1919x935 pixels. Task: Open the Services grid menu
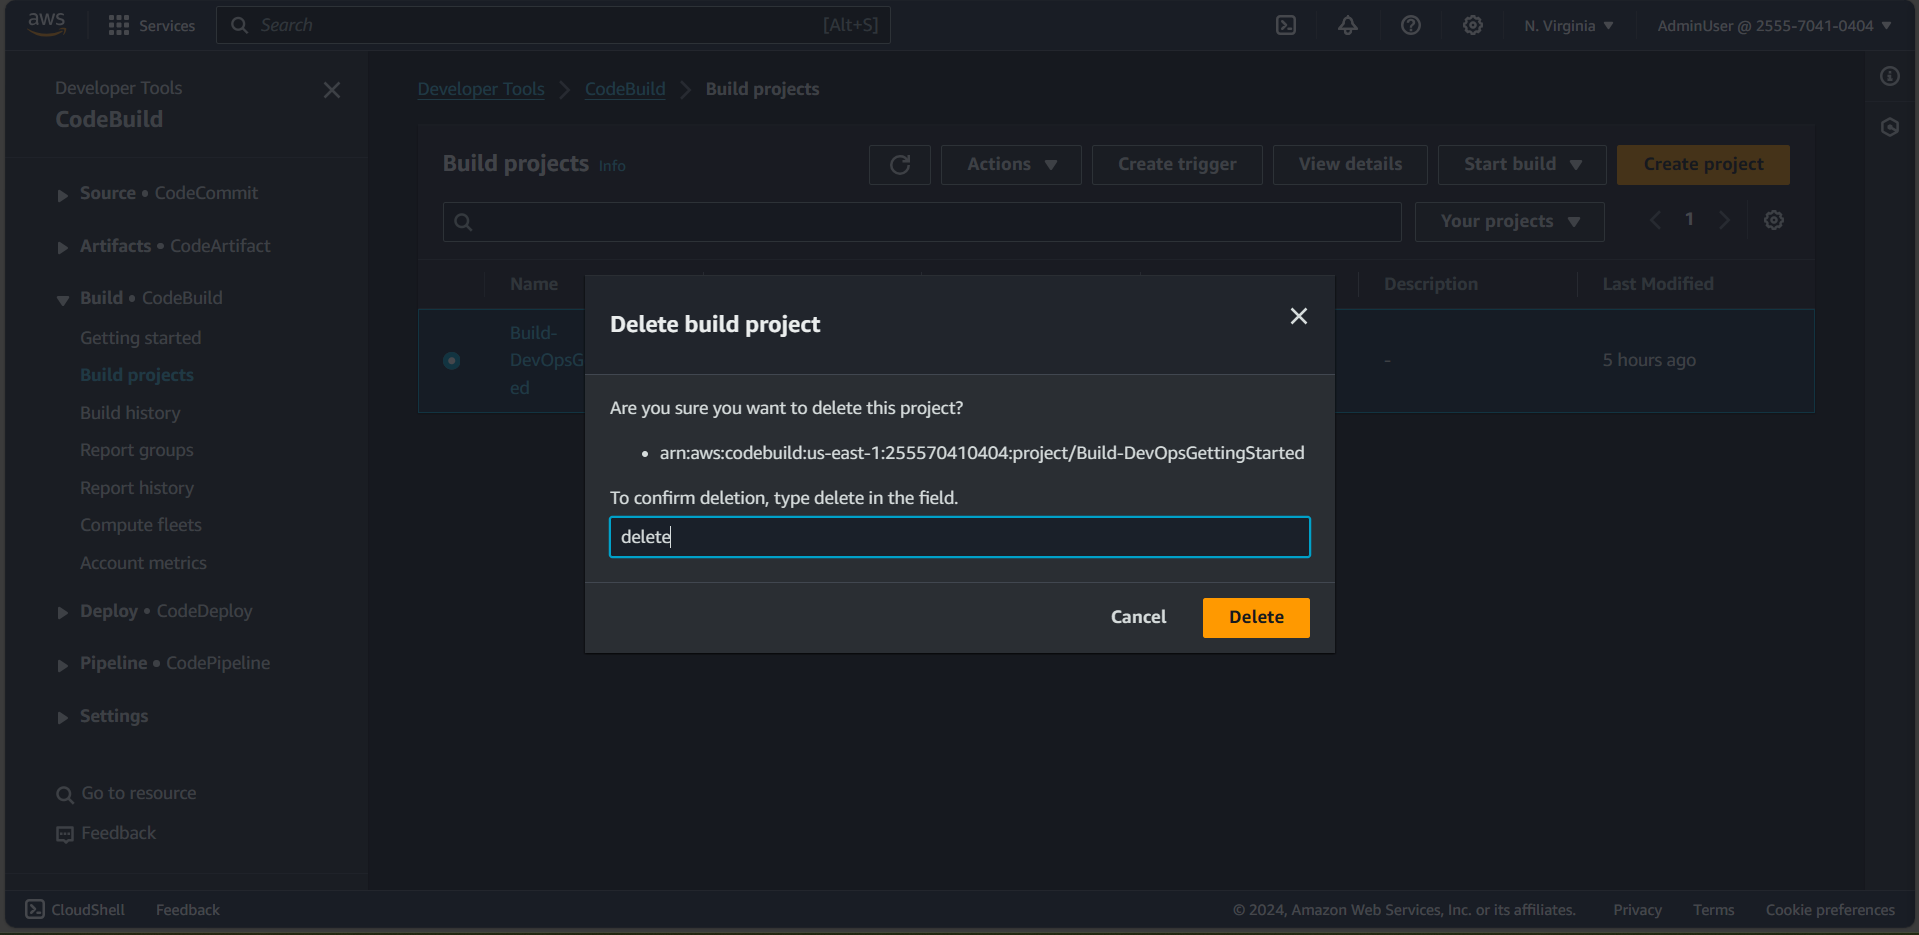tap(151, 25)
